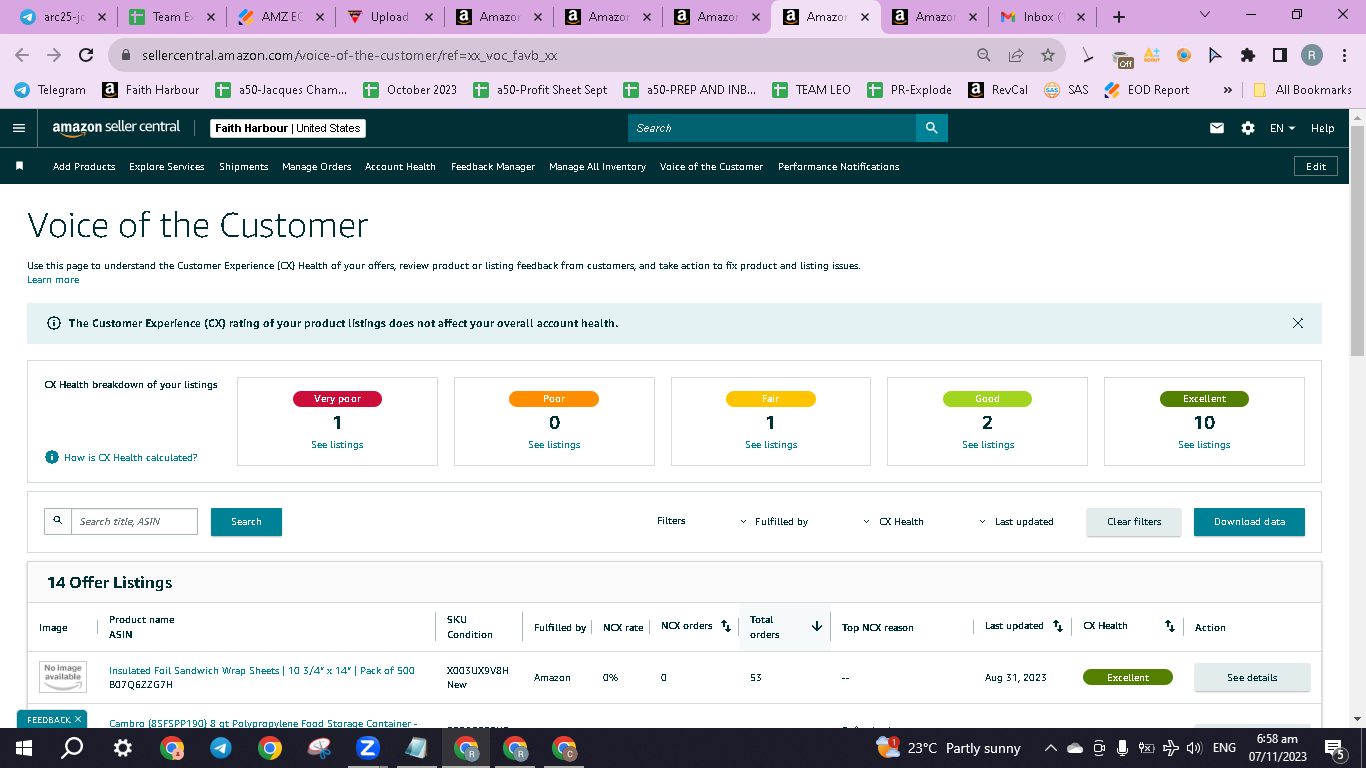Close the FEEDBACK tab widget
Image resolution: width=1366 pixels, height=768 pixels.
click(78, 719)
